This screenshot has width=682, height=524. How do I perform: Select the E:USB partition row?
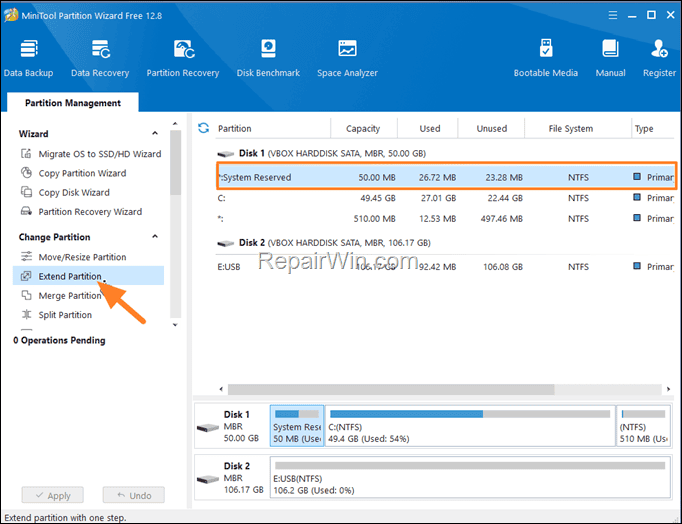(x=445, y=266)
